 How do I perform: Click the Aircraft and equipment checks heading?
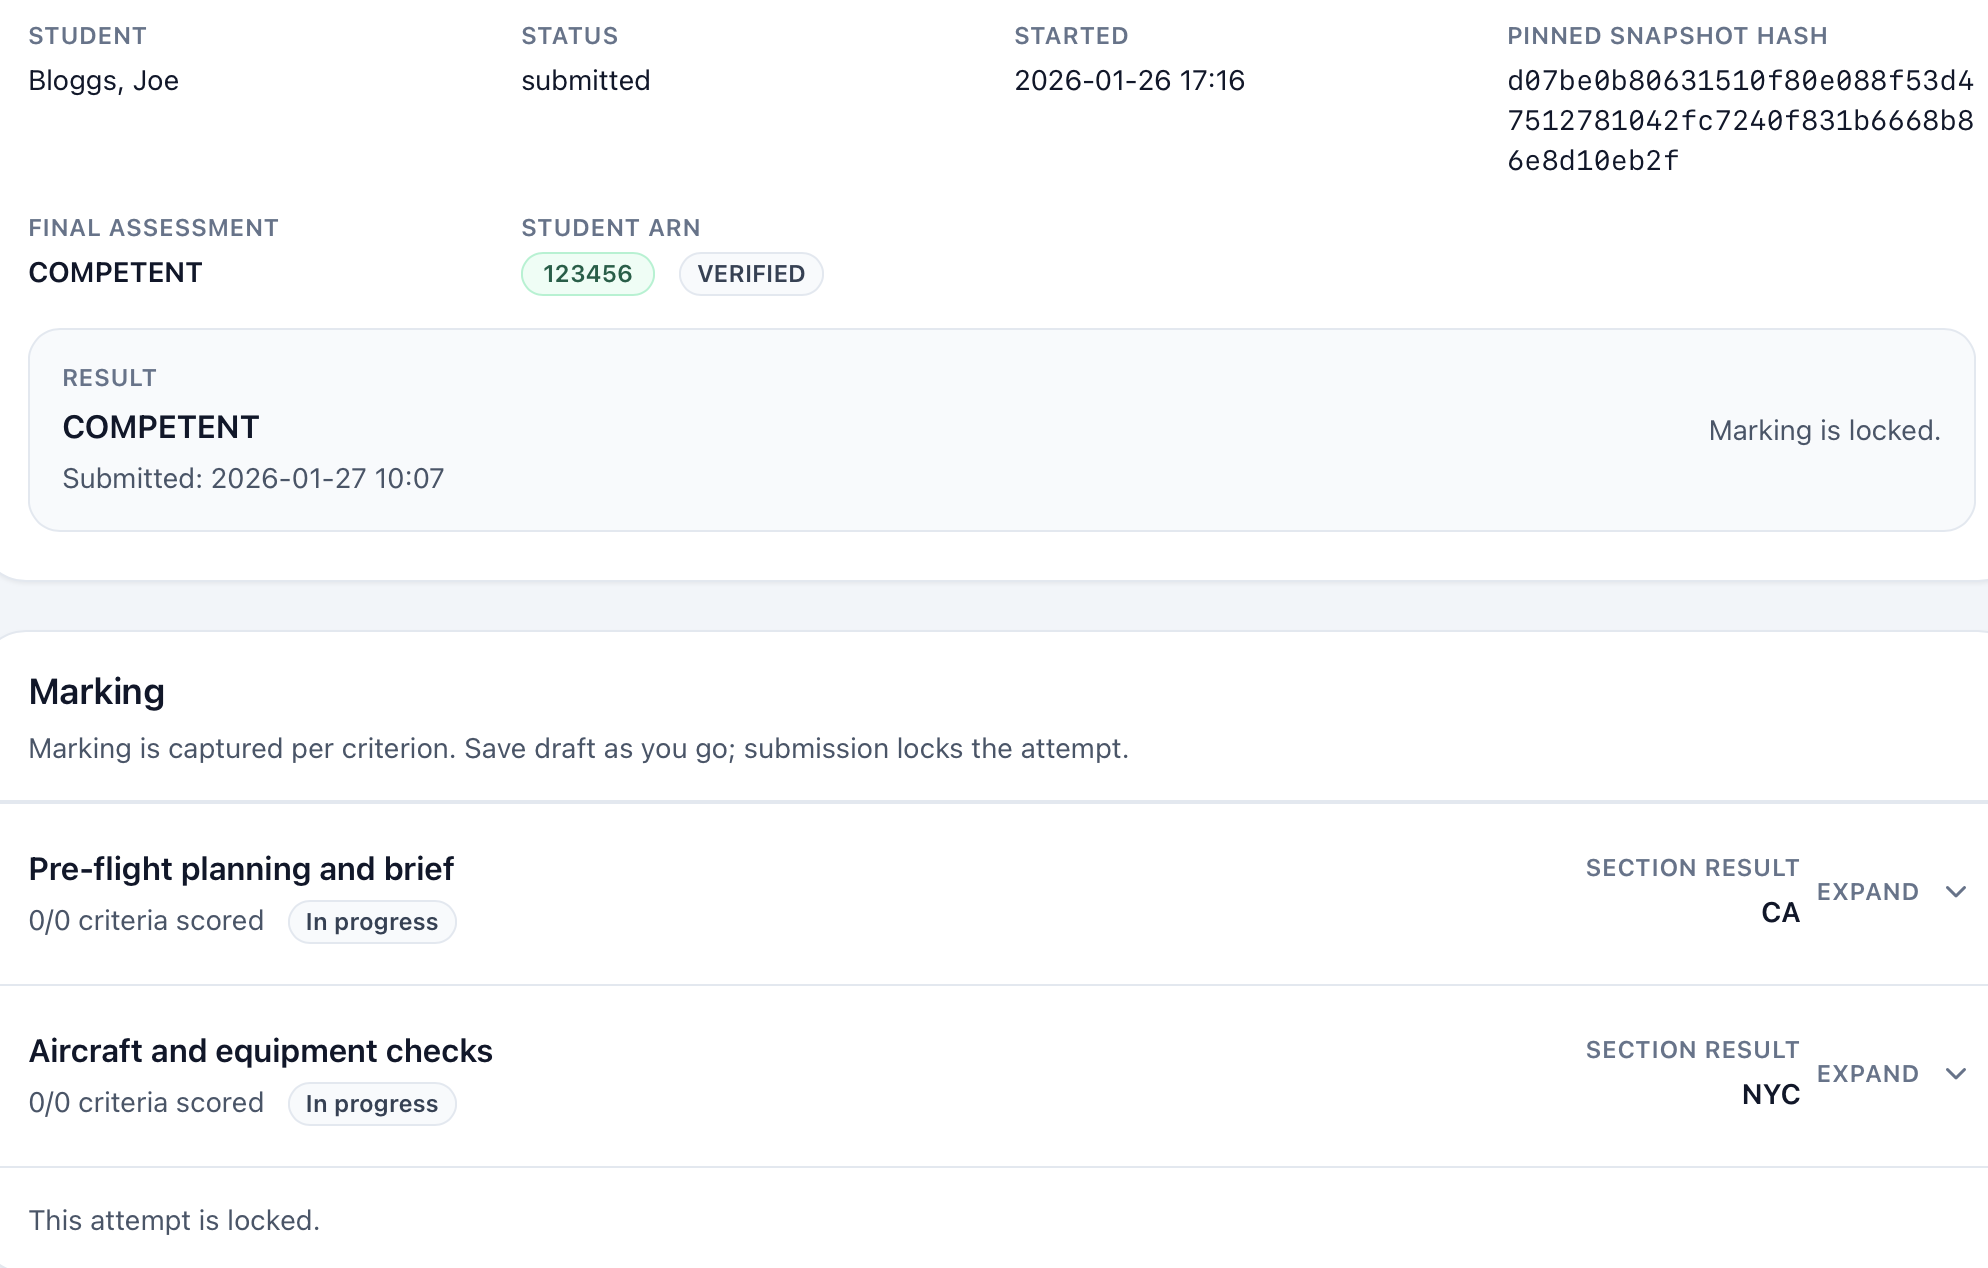point(260,1051)
